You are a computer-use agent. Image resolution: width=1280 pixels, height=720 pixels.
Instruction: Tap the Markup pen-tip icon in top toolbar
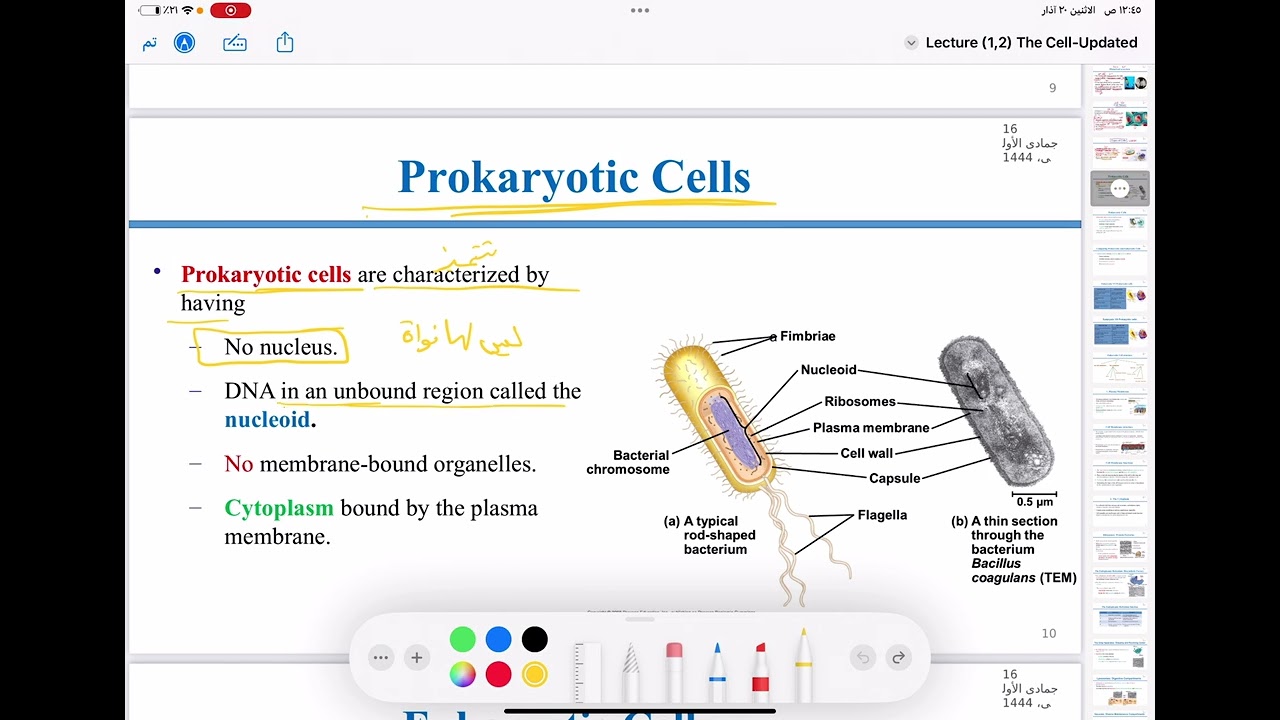184,43
